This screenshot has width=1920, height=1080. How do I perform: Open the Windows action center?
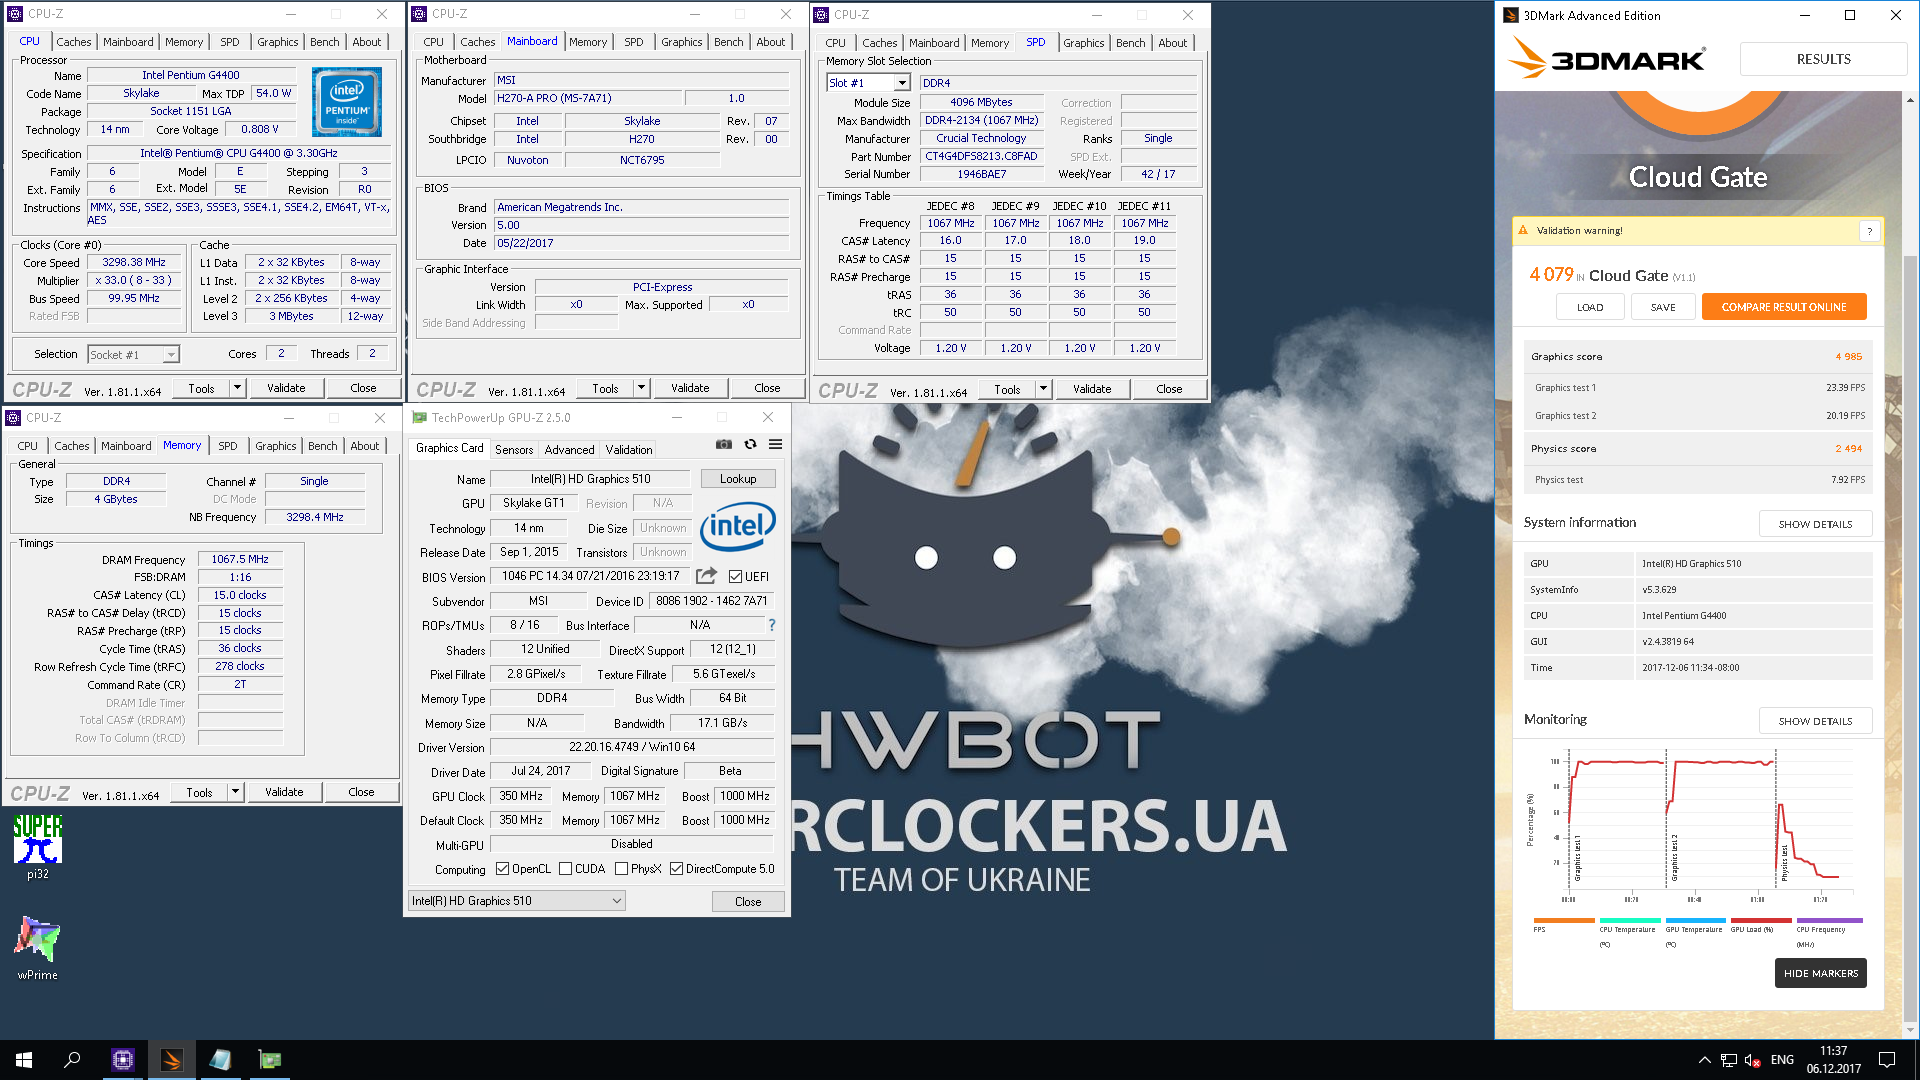pyautogui.click(x=1887, y=1060)
